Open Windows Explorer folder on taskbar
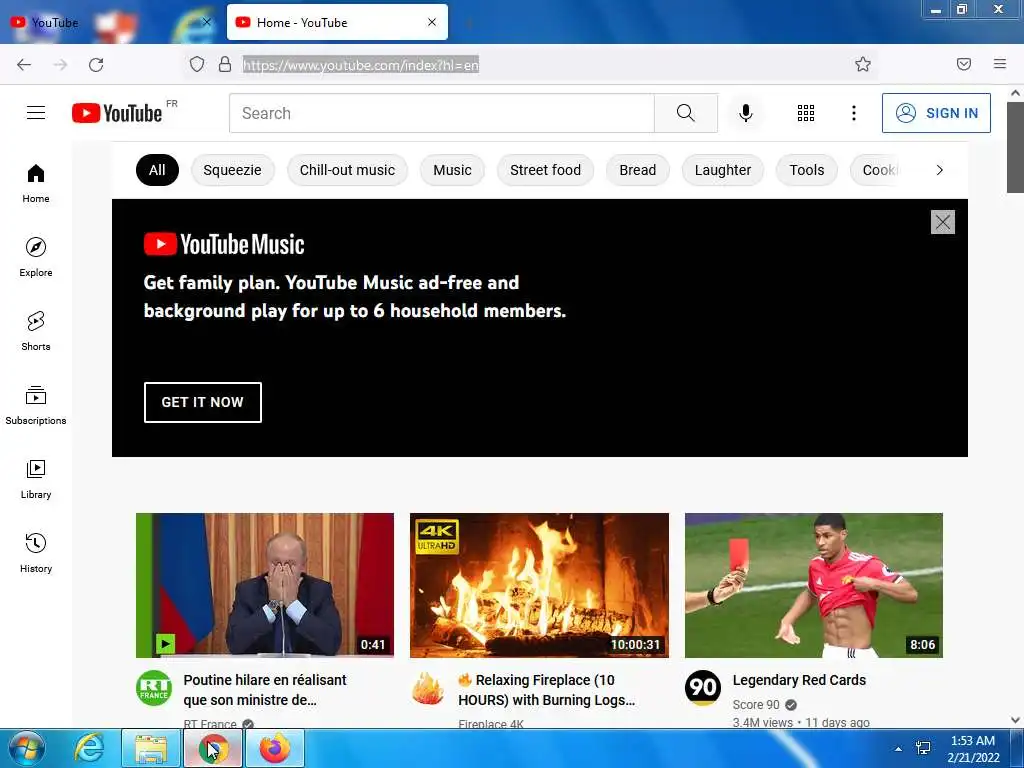 [151, 748]
